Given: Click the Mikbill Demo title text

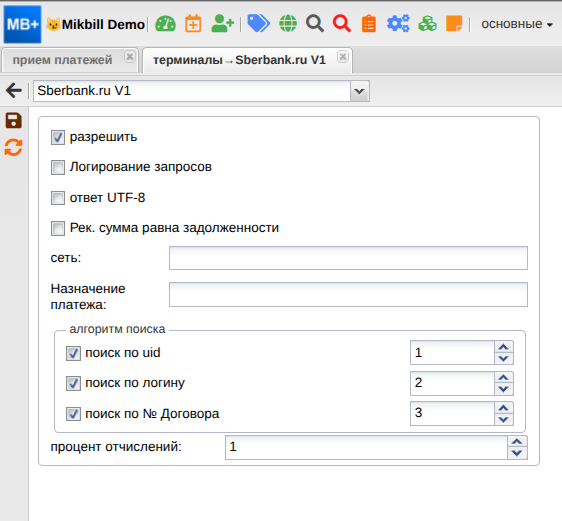Looking at the screenshot, I should pos(103,24).
